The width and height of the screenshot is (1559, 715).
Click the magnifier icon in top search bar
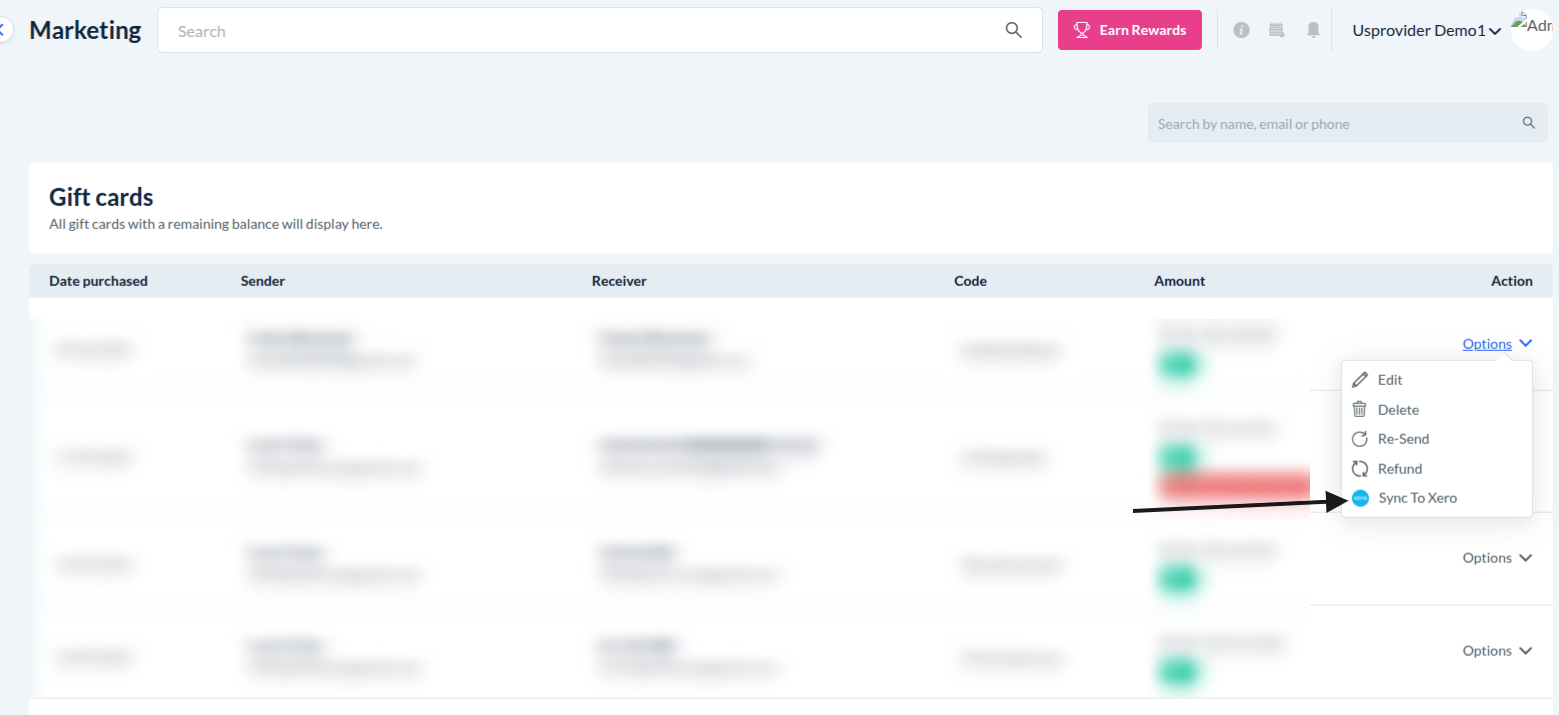pyautogui.click(x=1013, y=30)
